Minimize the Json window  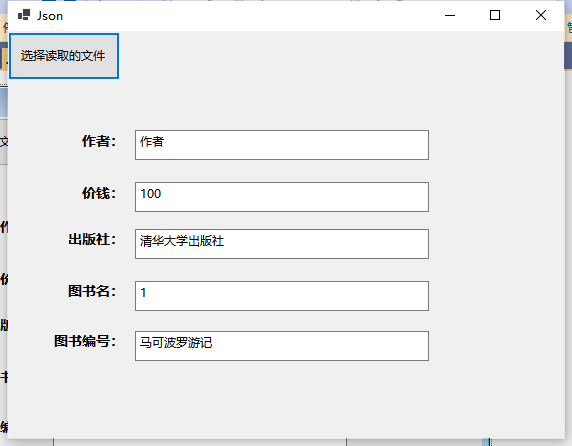[x=450, y=15]
